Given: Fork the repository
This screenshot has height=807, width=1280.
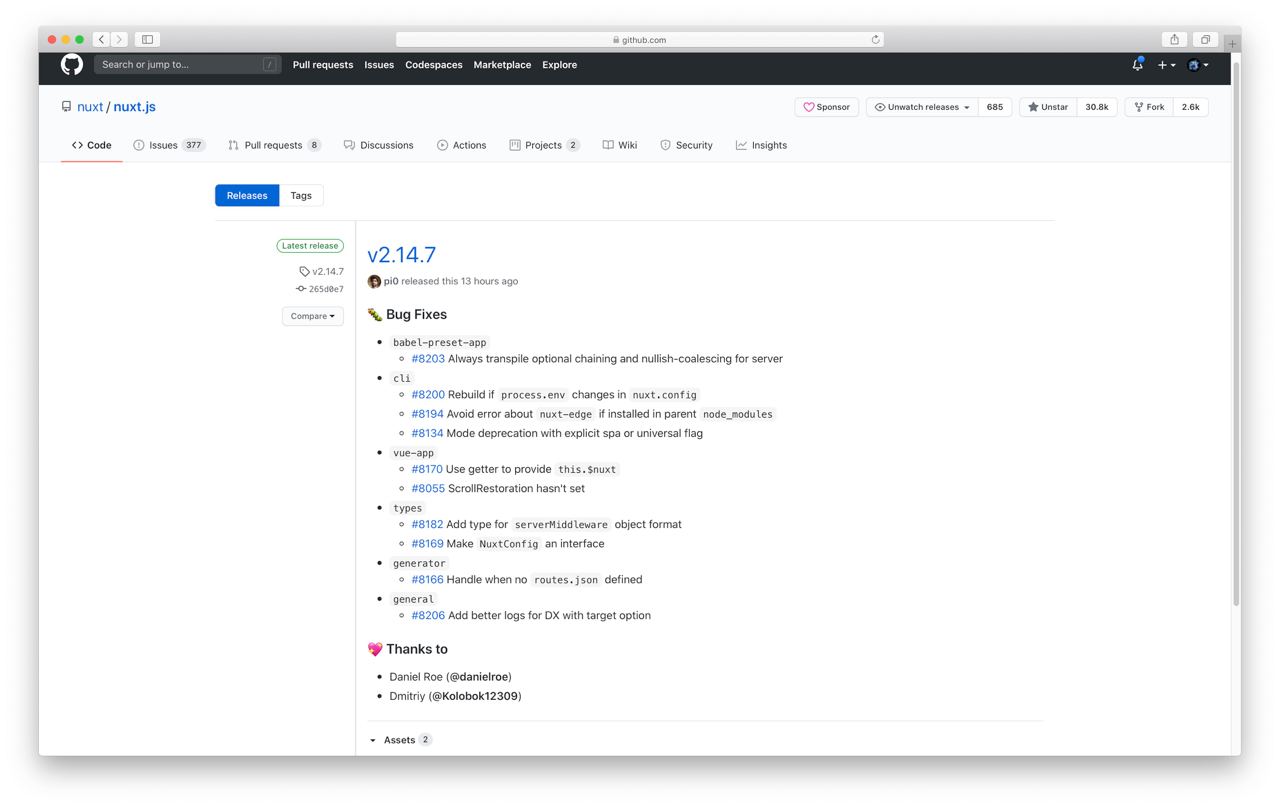Looking at the screenshot, I should tap(1149, 107).
